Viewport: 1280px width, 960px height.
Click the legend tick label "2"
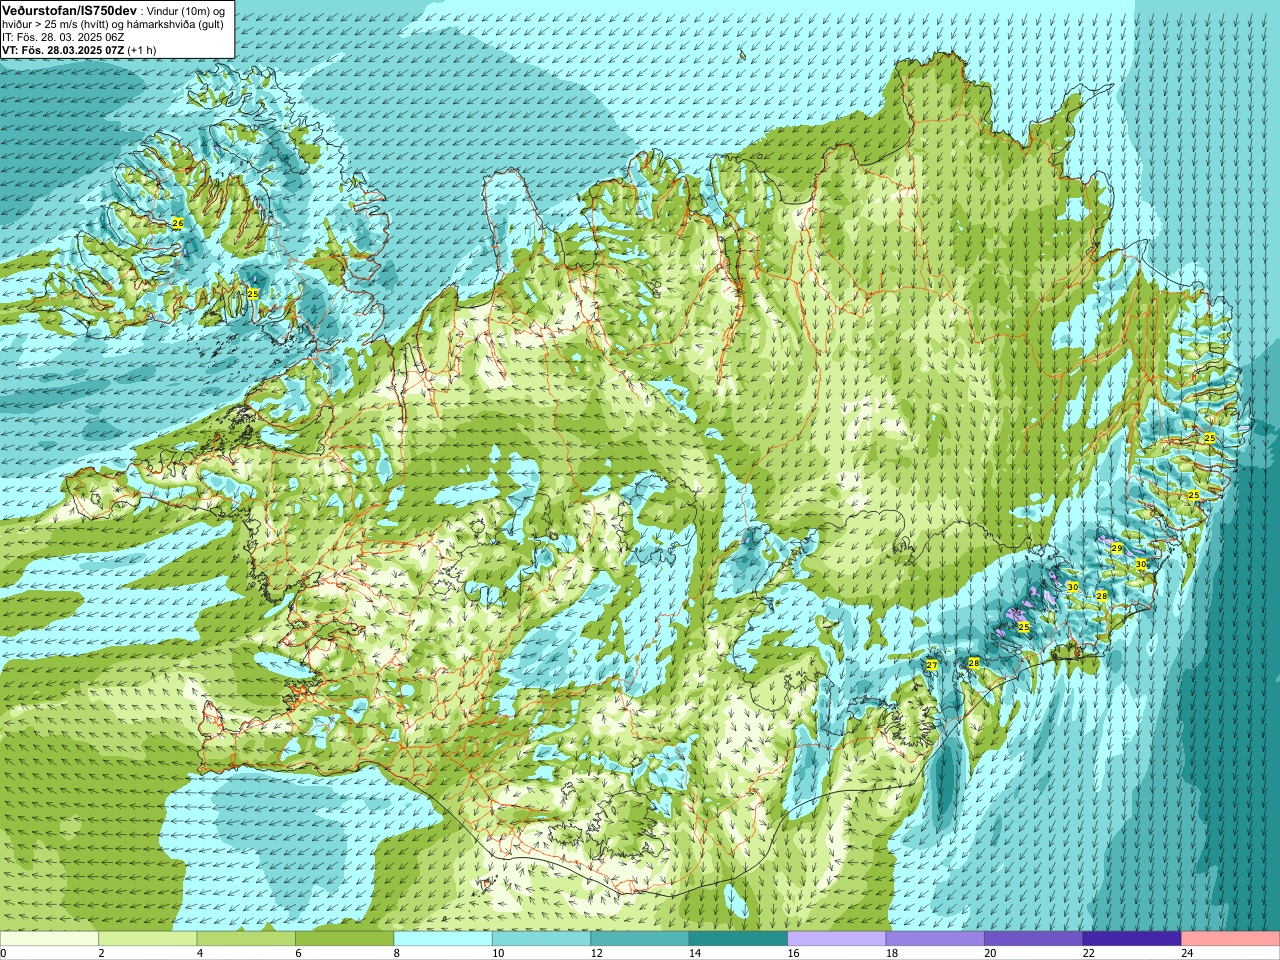tap(101, 953)
